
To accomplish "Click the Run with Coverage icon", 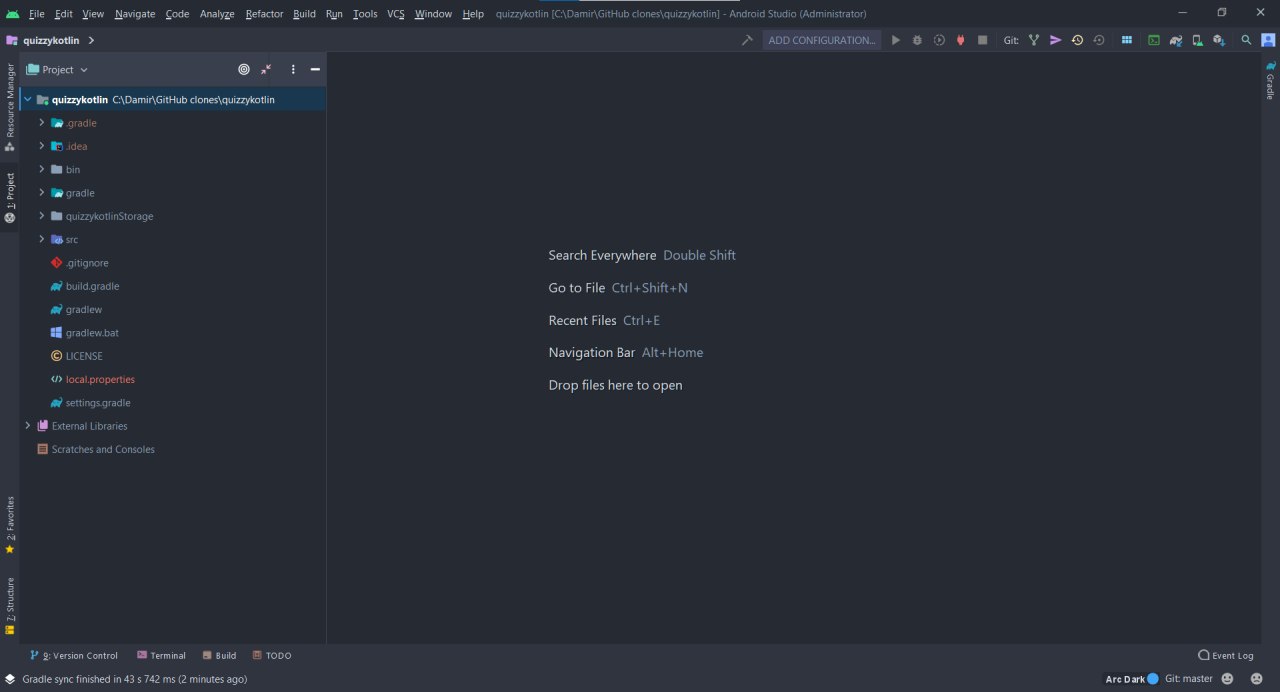I will click(x=939, y=40).
